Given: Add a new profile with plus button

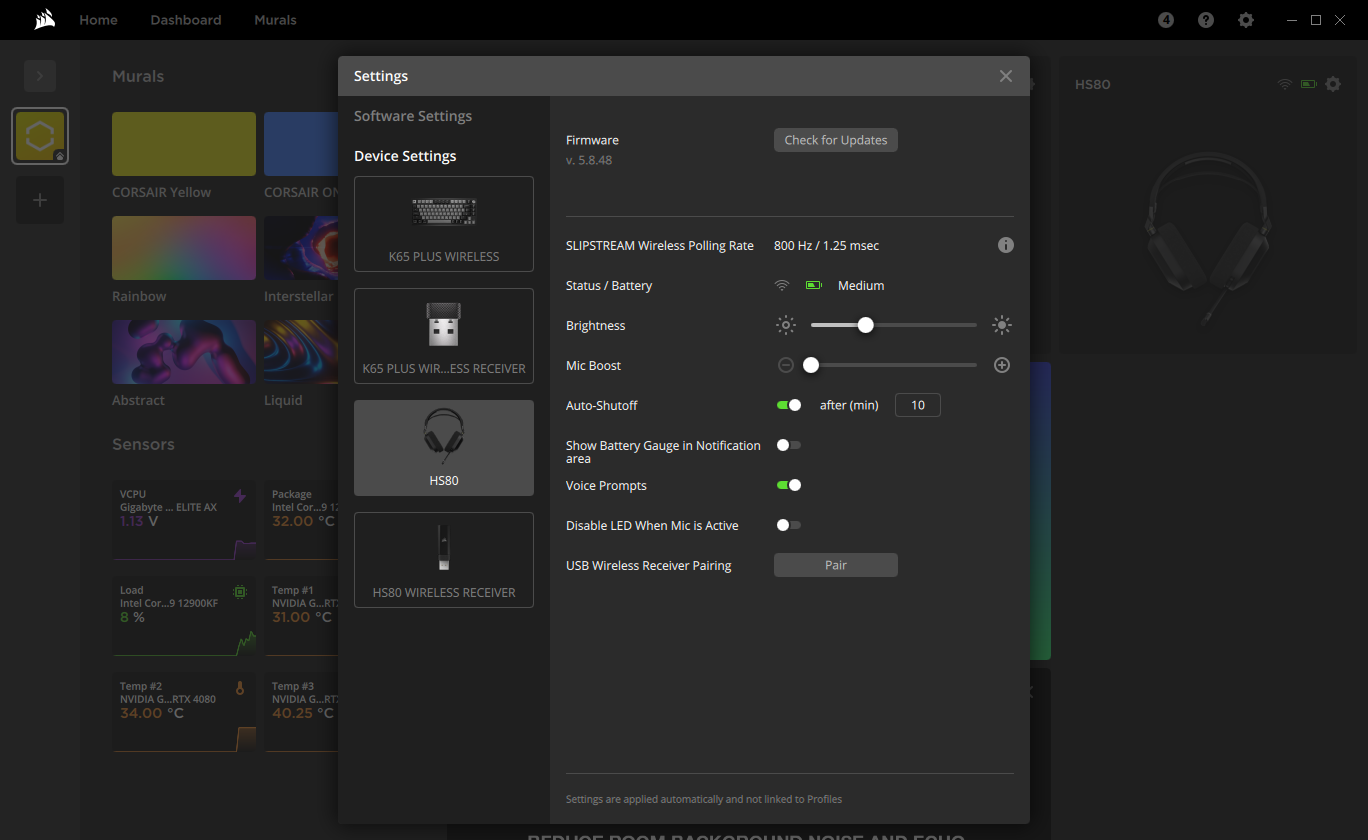Looking at the screenshot, I should coord(40,200).
